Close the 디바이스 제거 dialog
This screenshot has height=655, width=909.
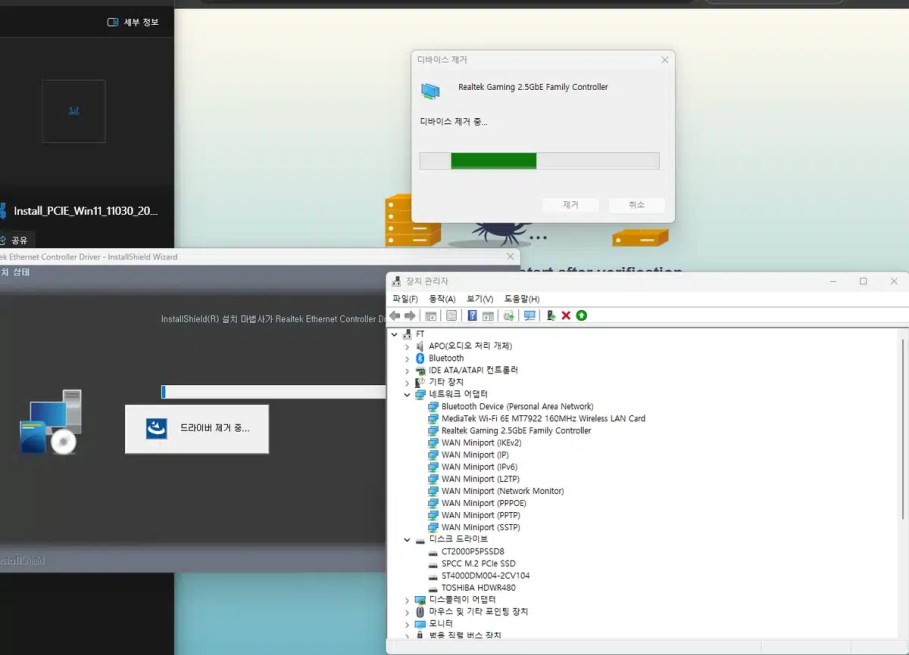click(664, 60)
